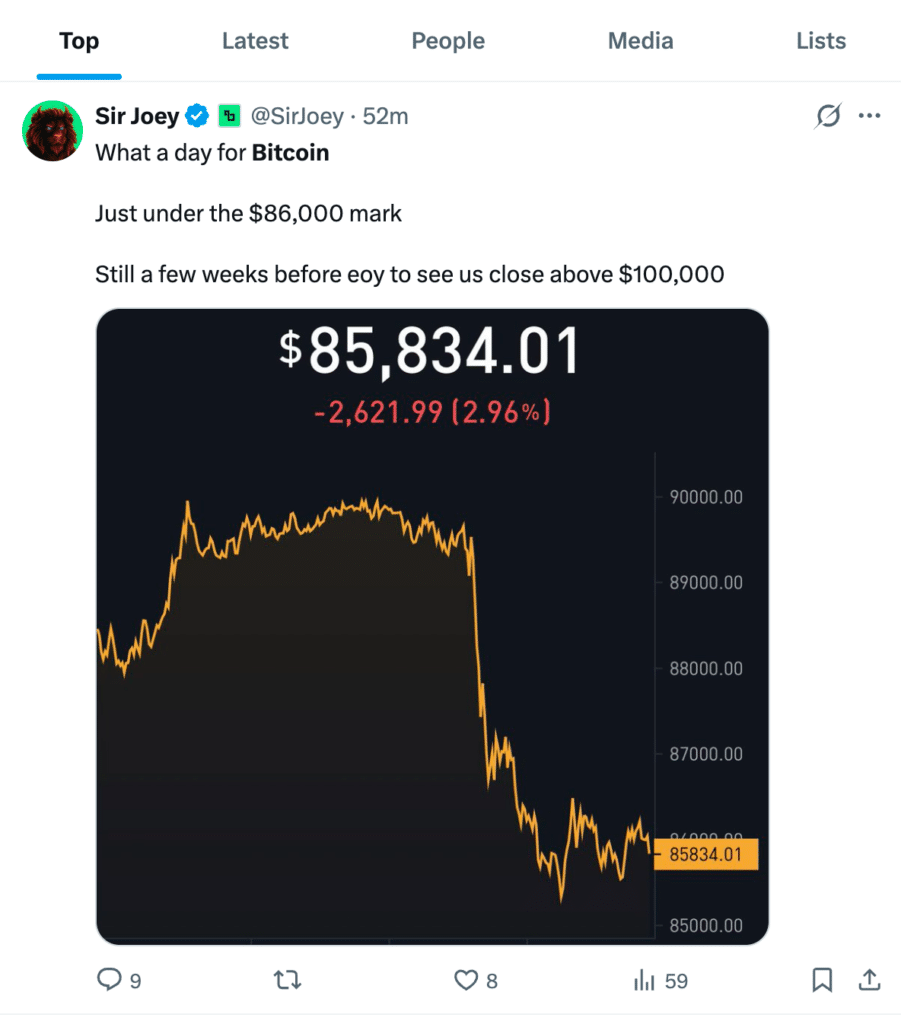The image size is (901, 1024).
Task: Open the Media tab
Action: pyautogui.click(x=640, y=41)
